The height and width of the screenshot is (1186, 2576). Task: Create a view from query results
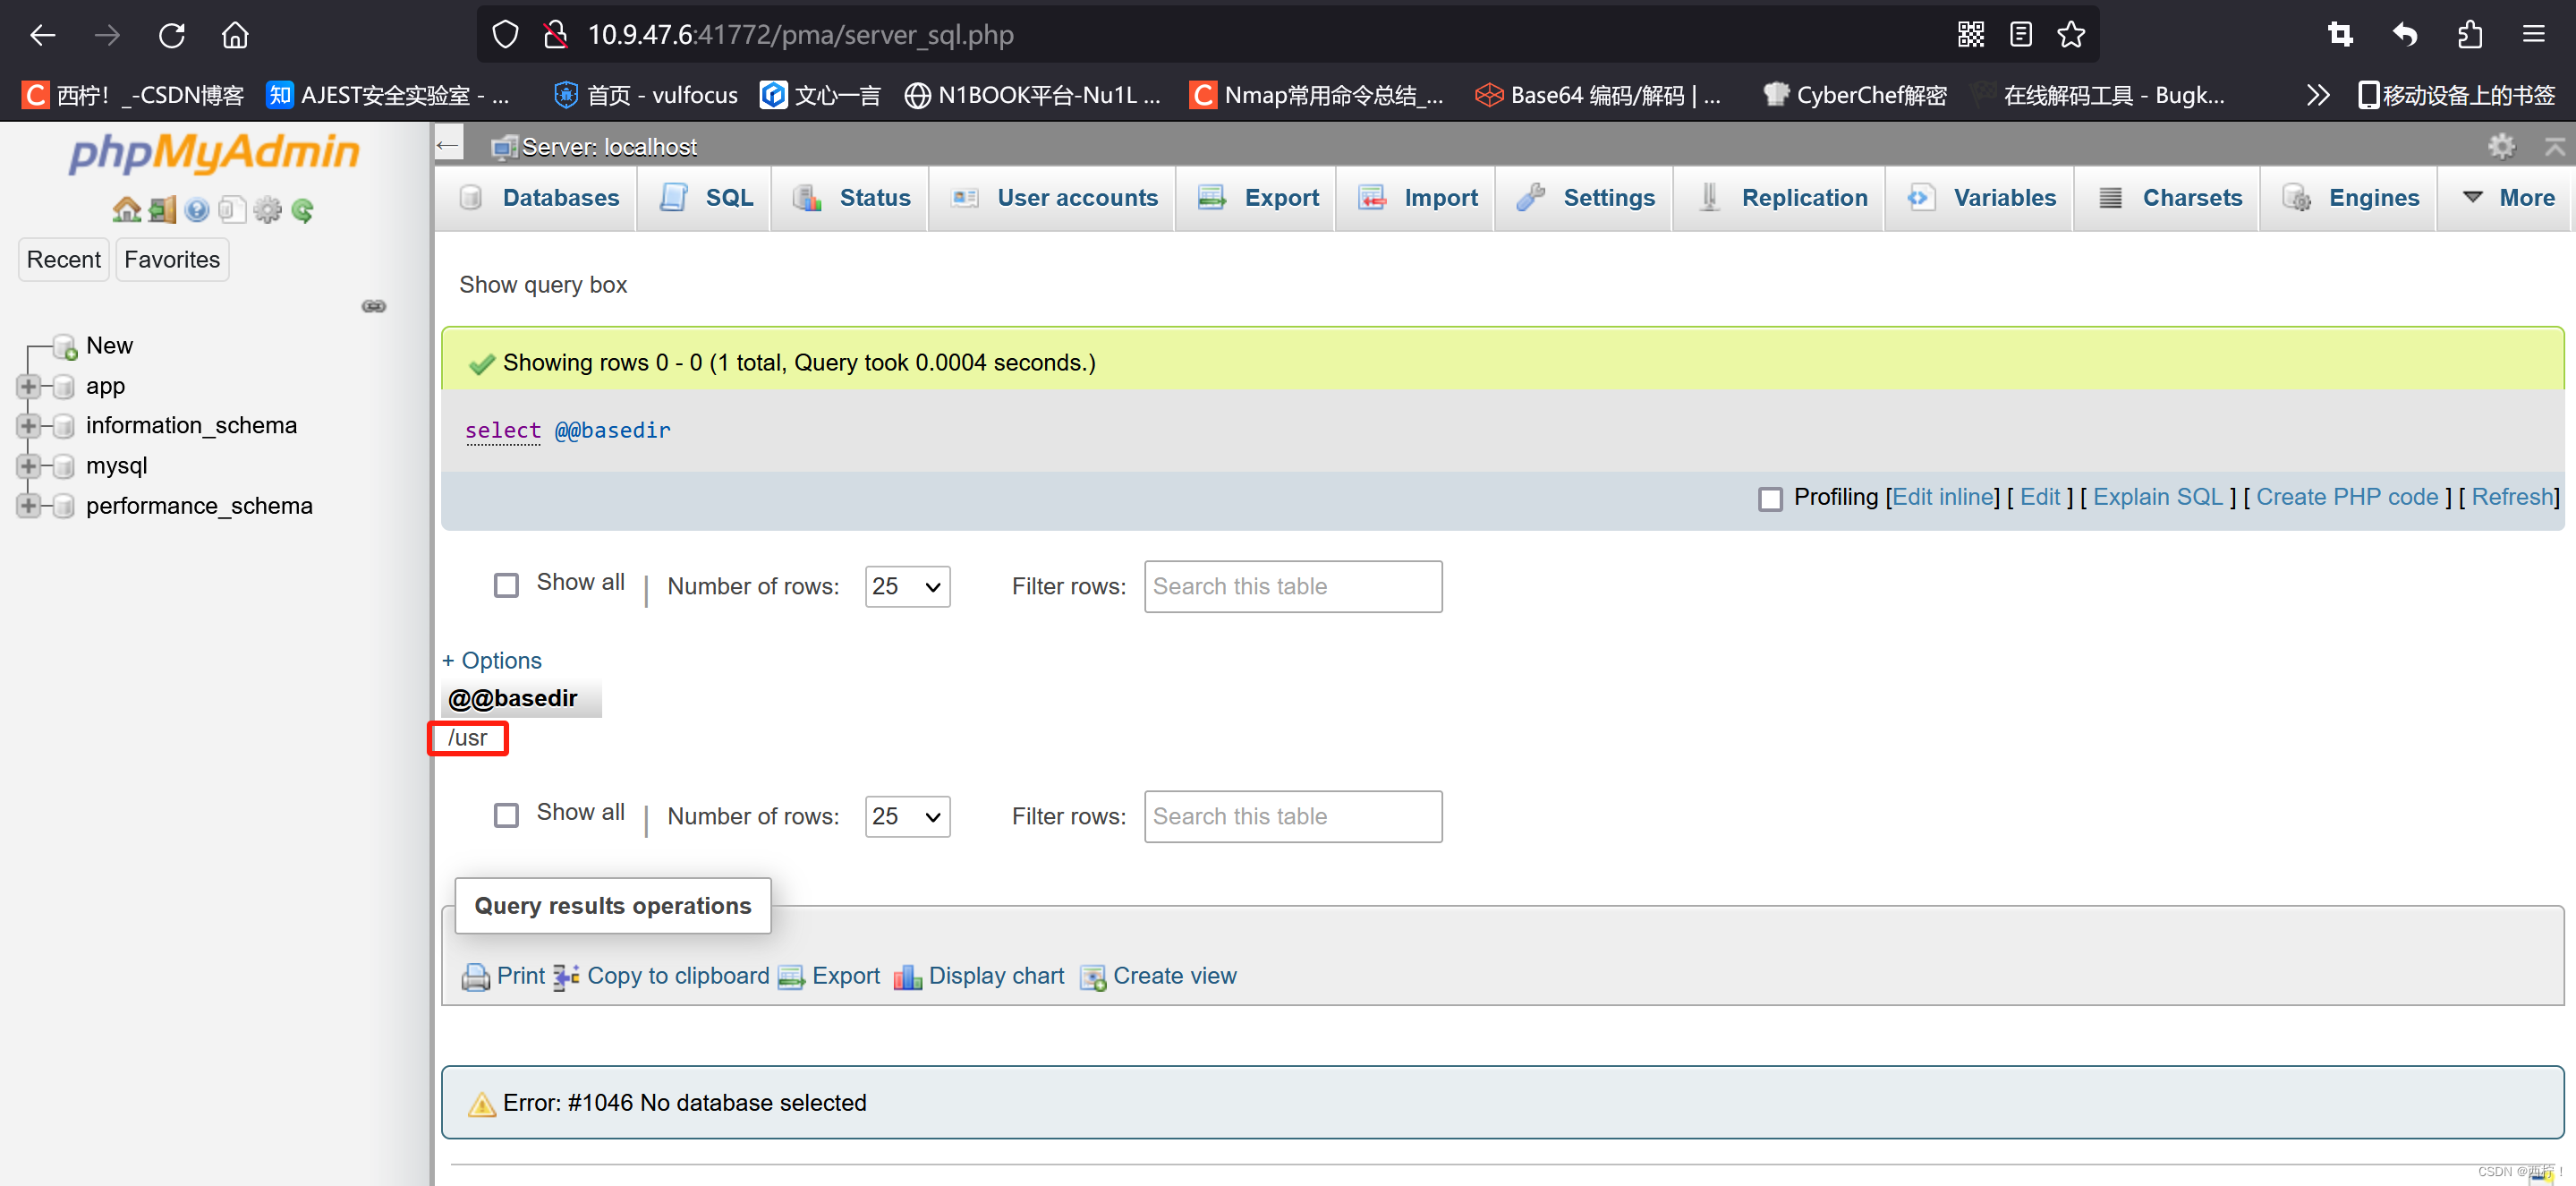pyautogui.click(x=1175, y=976)
